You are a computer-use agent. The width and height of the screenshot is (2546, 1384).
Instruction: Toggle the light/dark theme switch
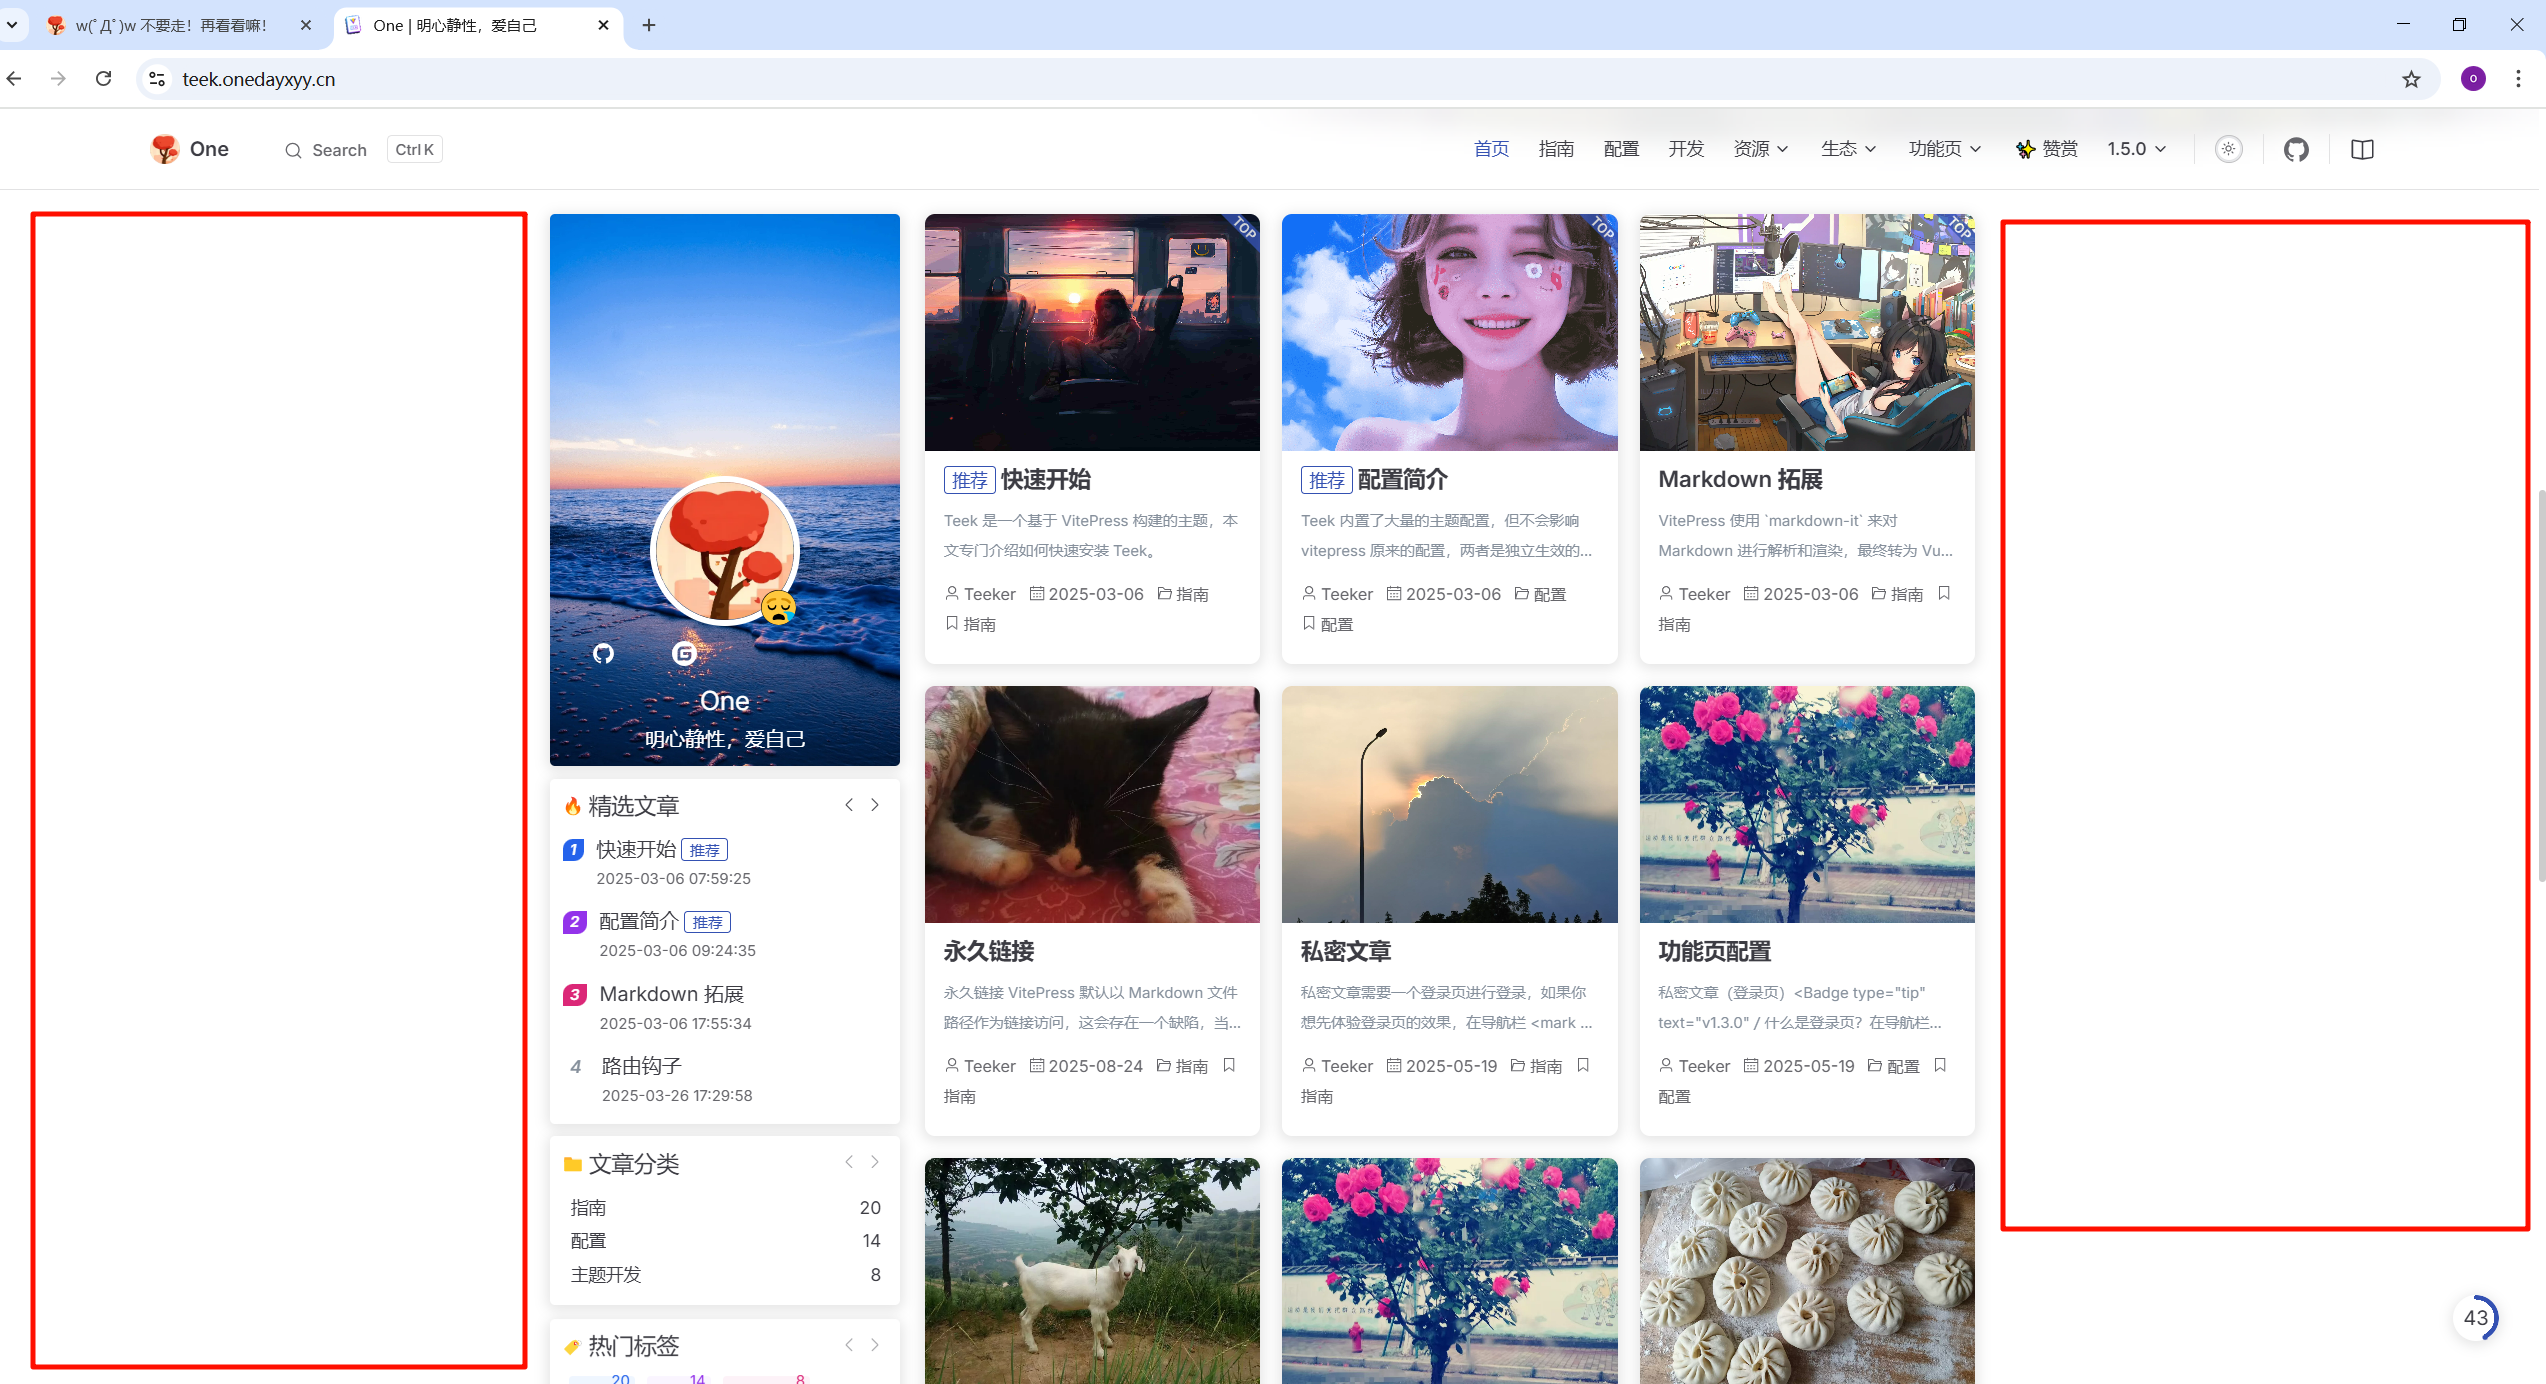(2228, 149)
